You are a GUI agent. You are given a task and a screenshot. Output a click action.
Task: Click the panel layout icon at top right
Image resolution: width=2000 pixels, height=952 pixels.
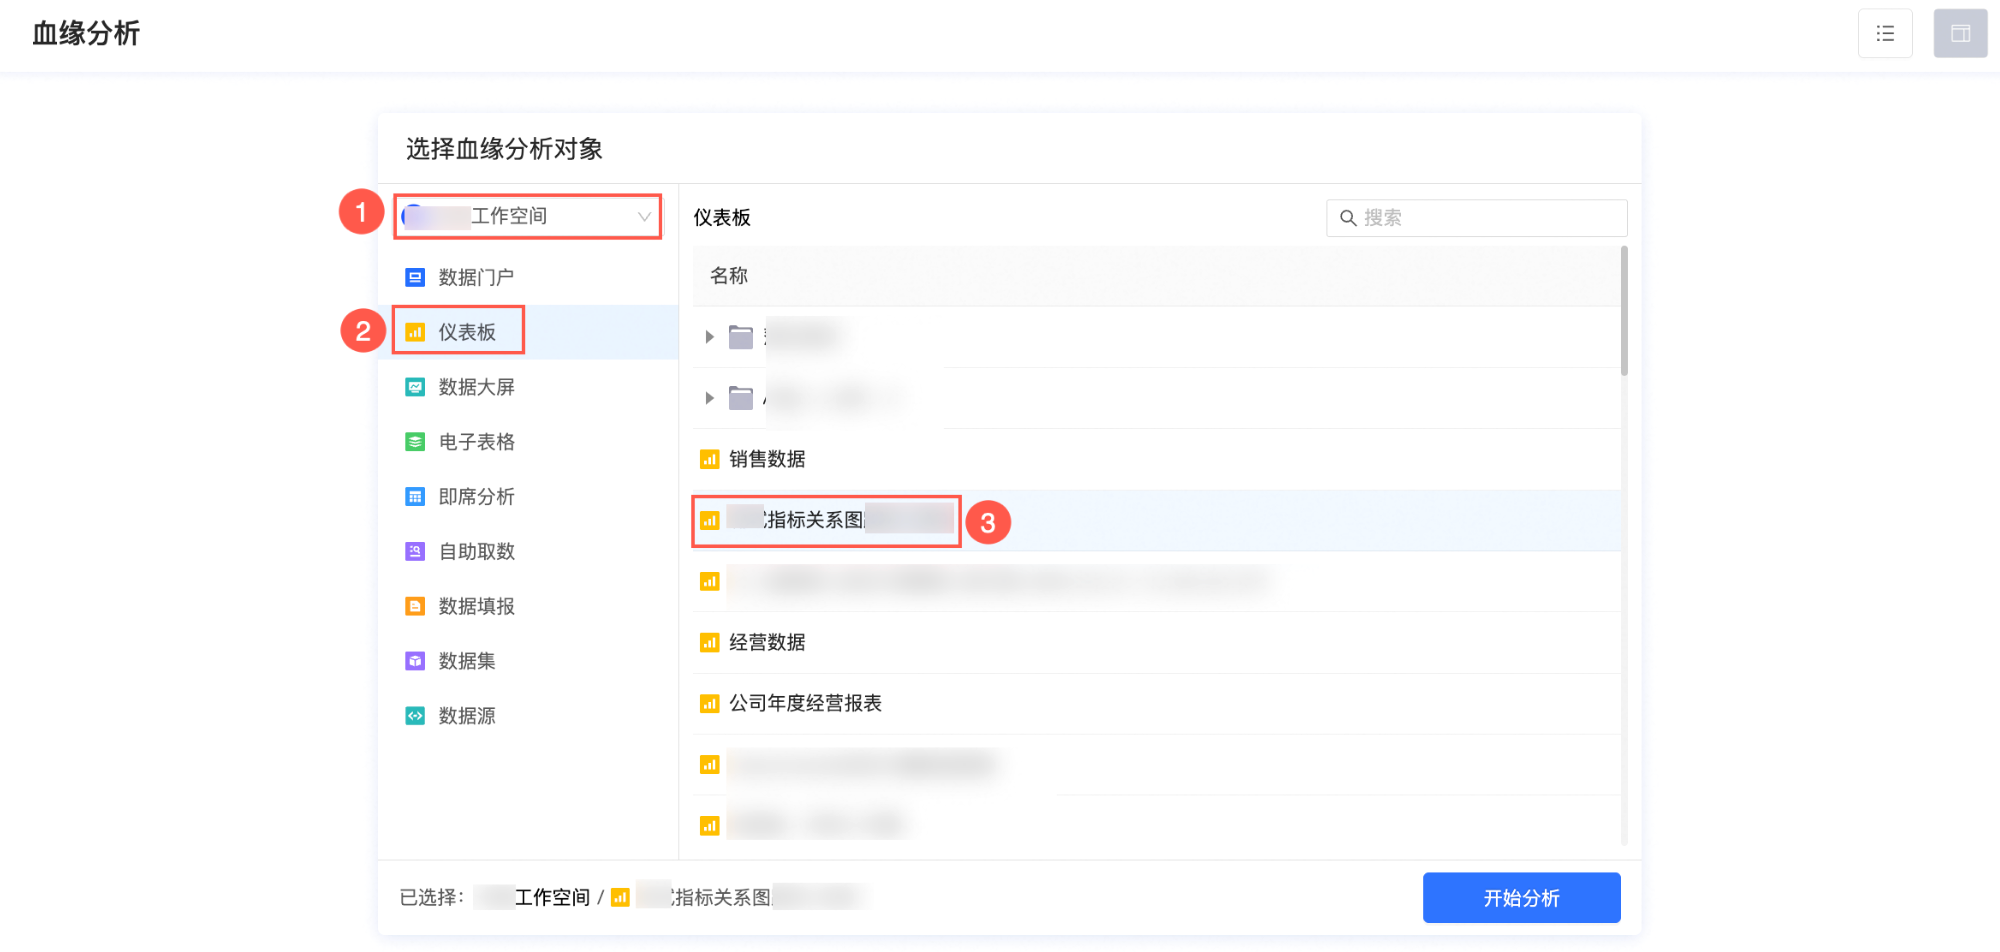click(1960, 34)
